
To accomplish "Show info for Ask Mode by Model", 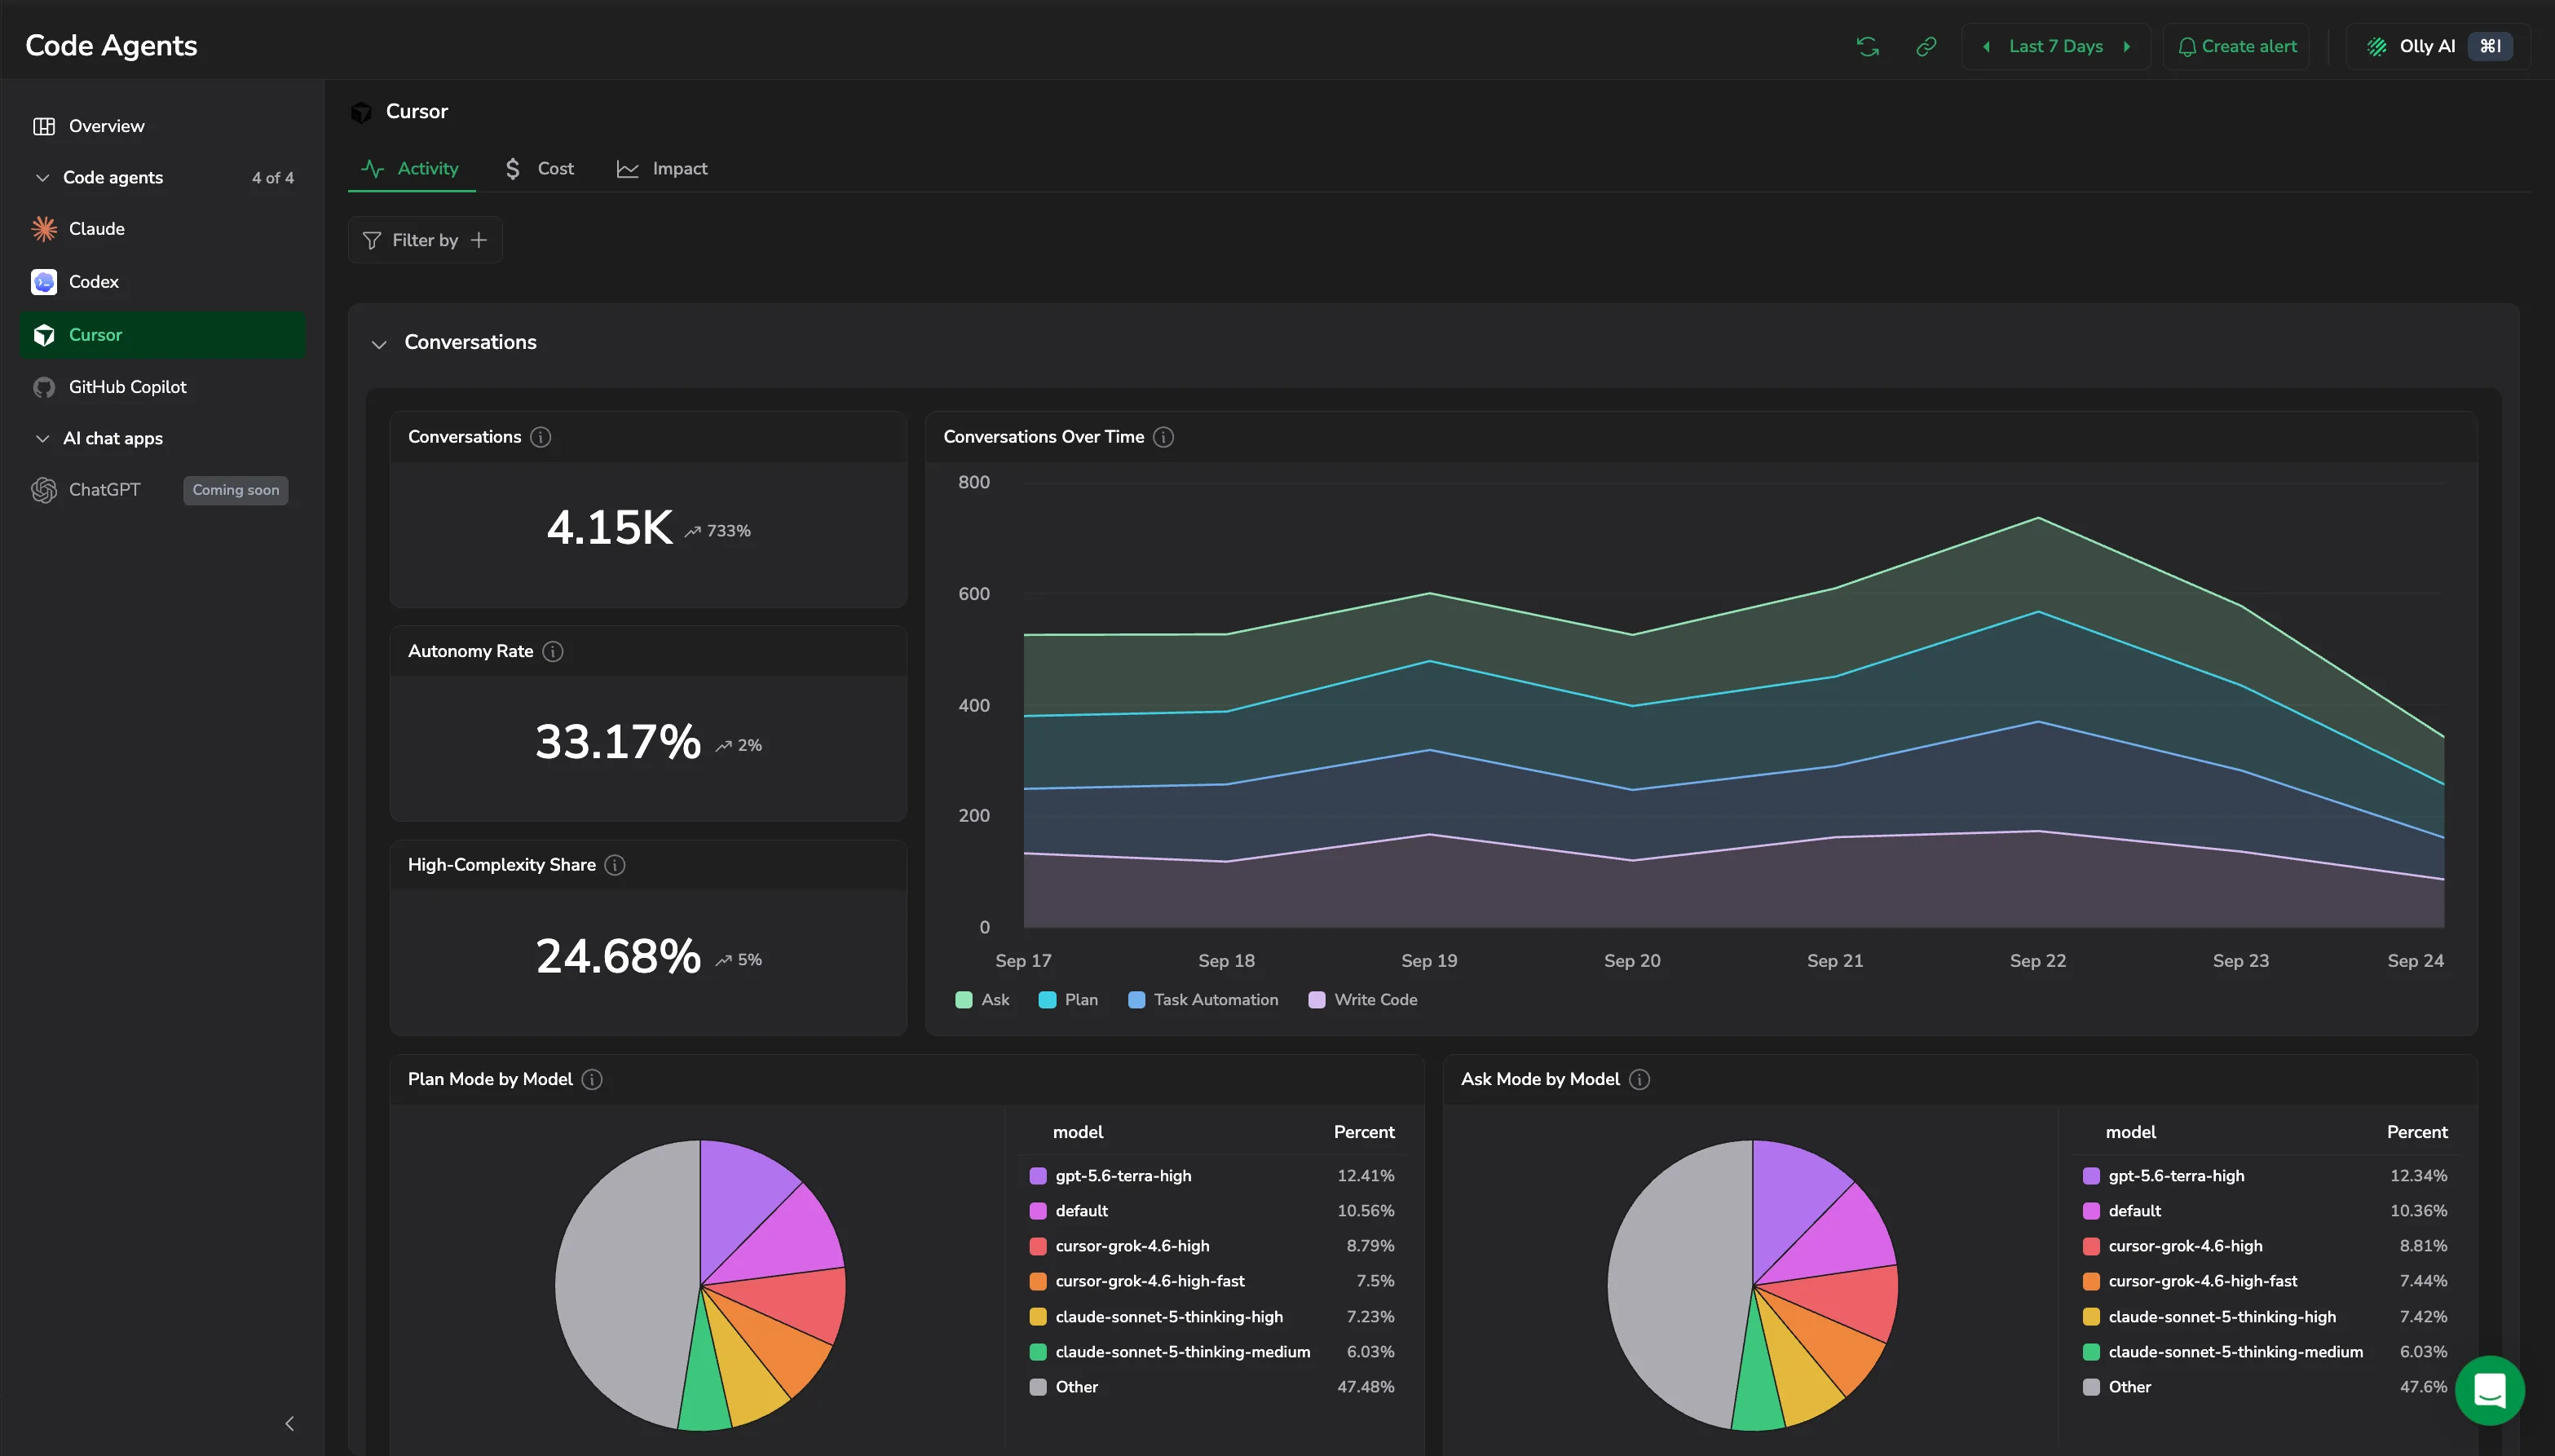I will [x=1639, y=1079].
